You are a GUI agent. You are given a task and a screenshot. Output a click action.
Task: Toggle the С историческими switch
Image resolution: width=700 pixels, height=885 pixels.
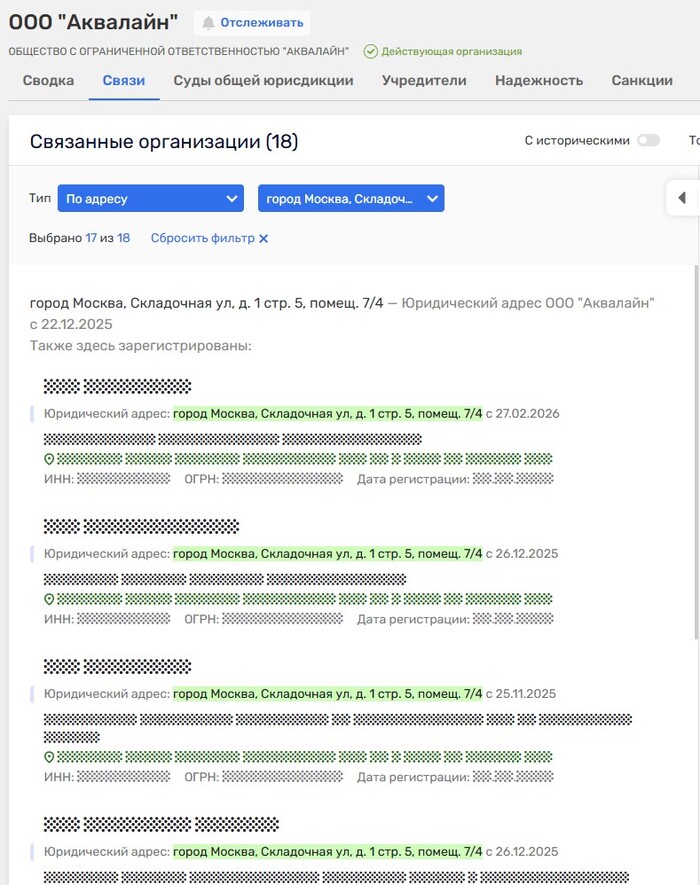[x=648, y=141]
